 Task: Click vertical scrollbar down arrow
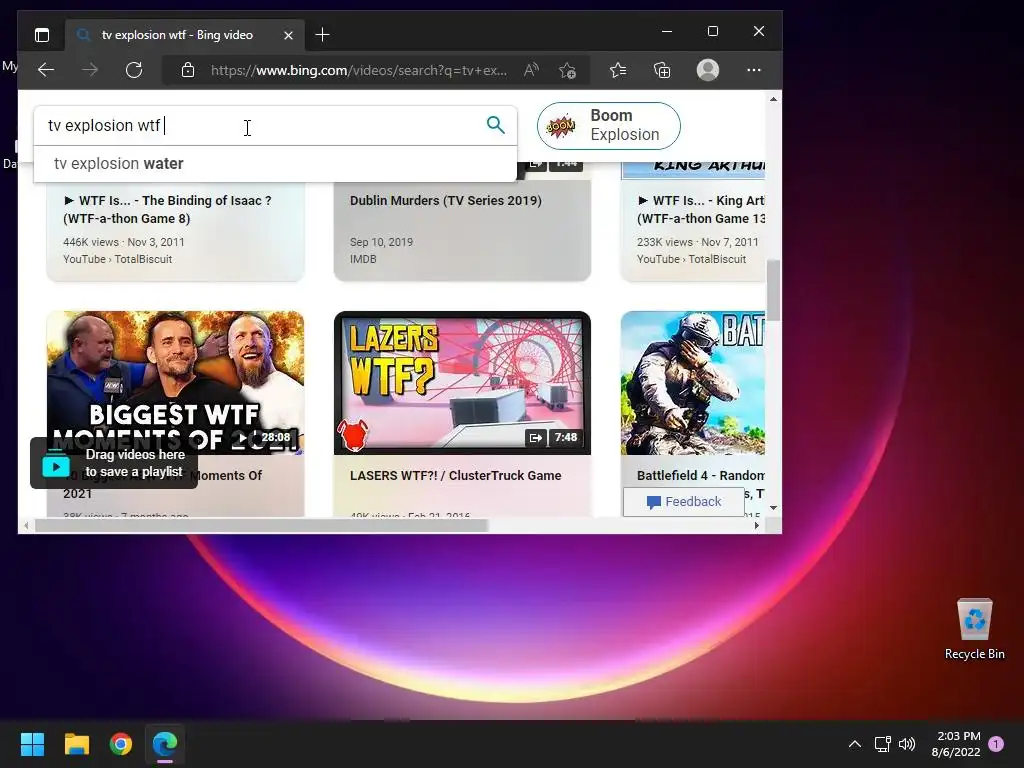point(773,507)
